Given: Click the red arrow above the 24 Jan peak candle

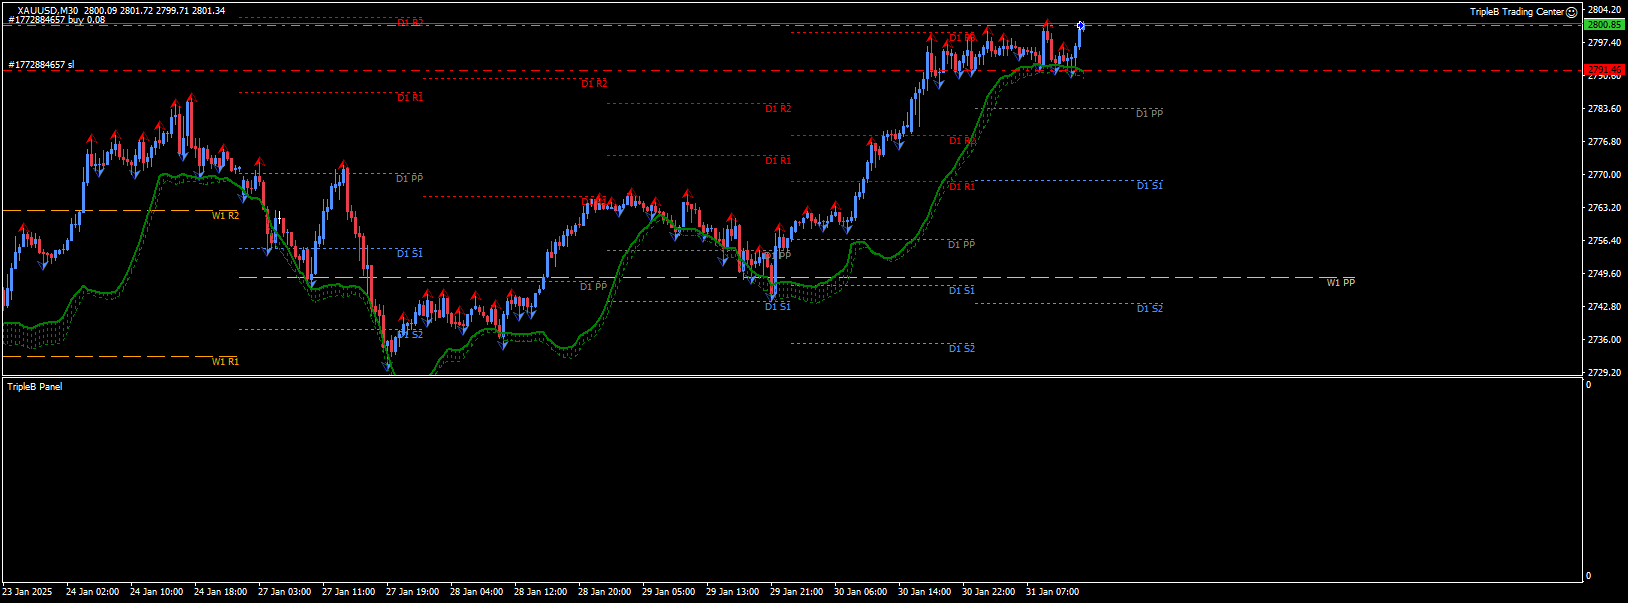Looking at the screenshot, I should 190,98.
